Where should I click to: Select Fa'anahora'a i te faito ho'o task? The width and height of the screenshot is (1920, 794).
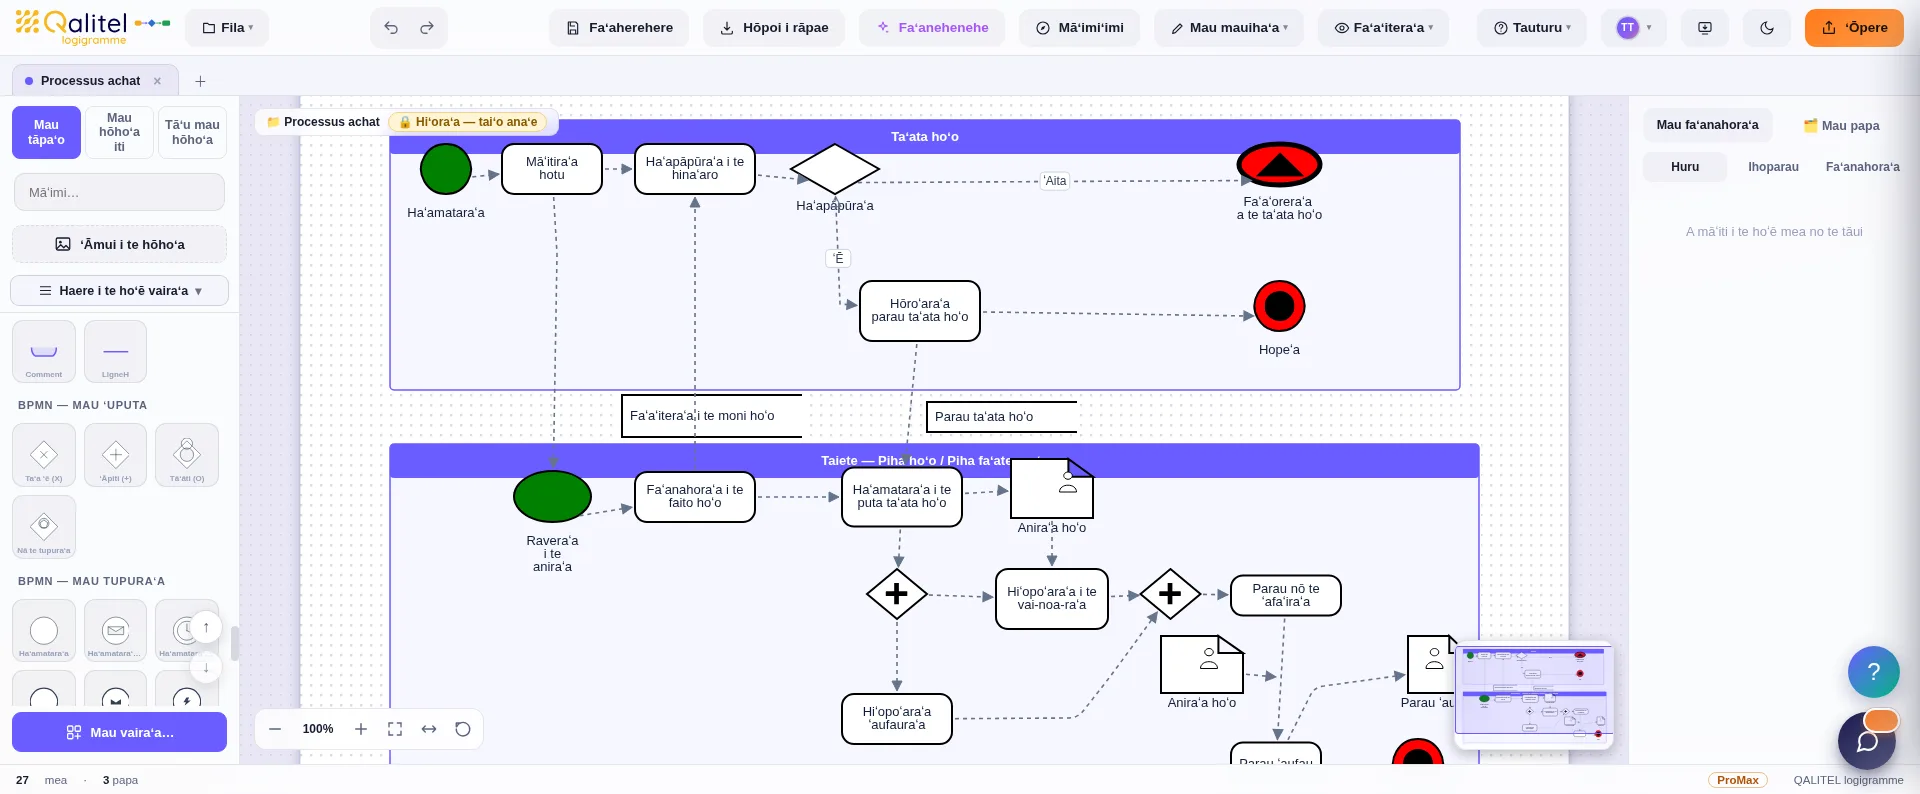tap(695, 497)
